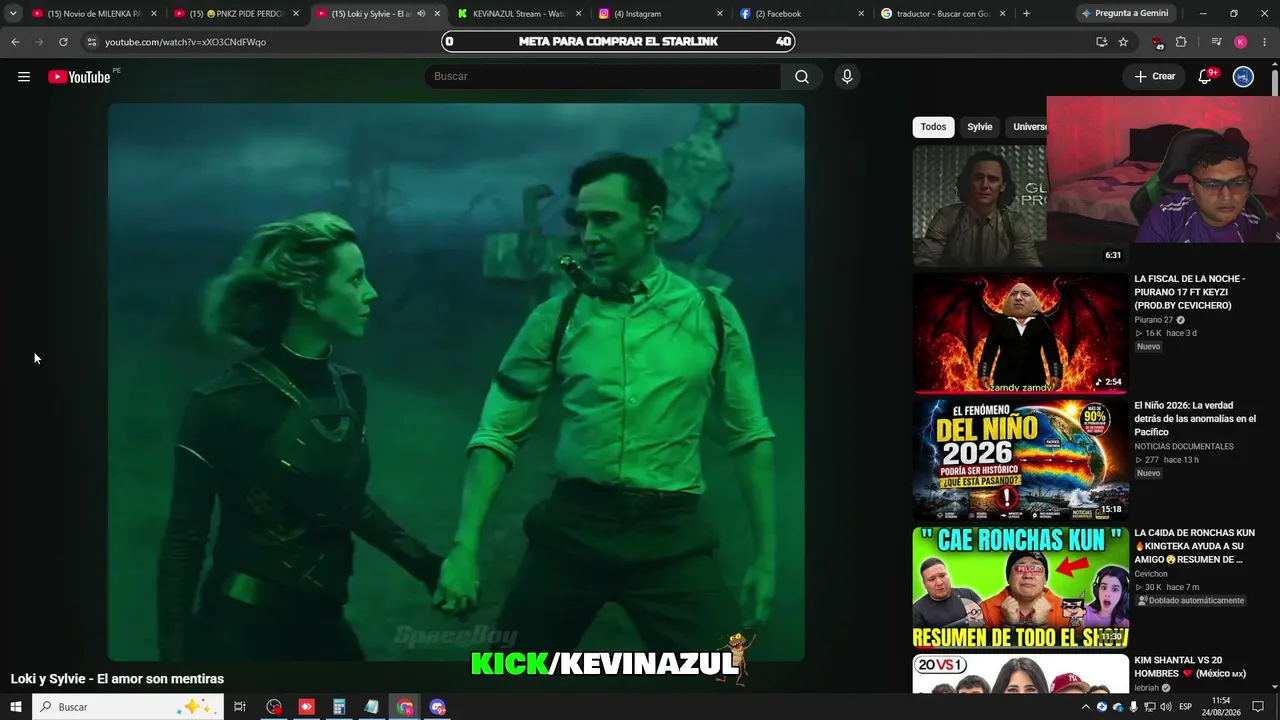Open El Niño 2026 video thumbnail
Screen dimensions: 1280x720
[x=1020, y=460]
